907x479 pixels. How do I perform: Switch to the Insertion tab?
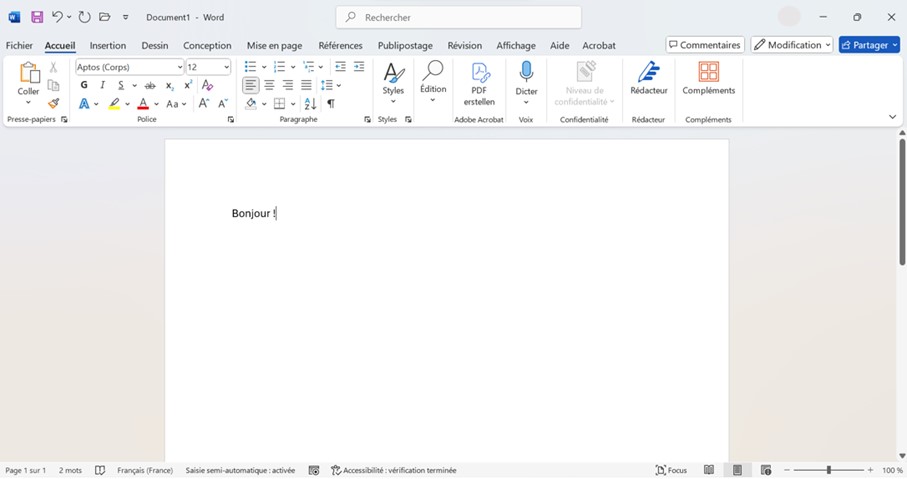[x=108, y=45]
